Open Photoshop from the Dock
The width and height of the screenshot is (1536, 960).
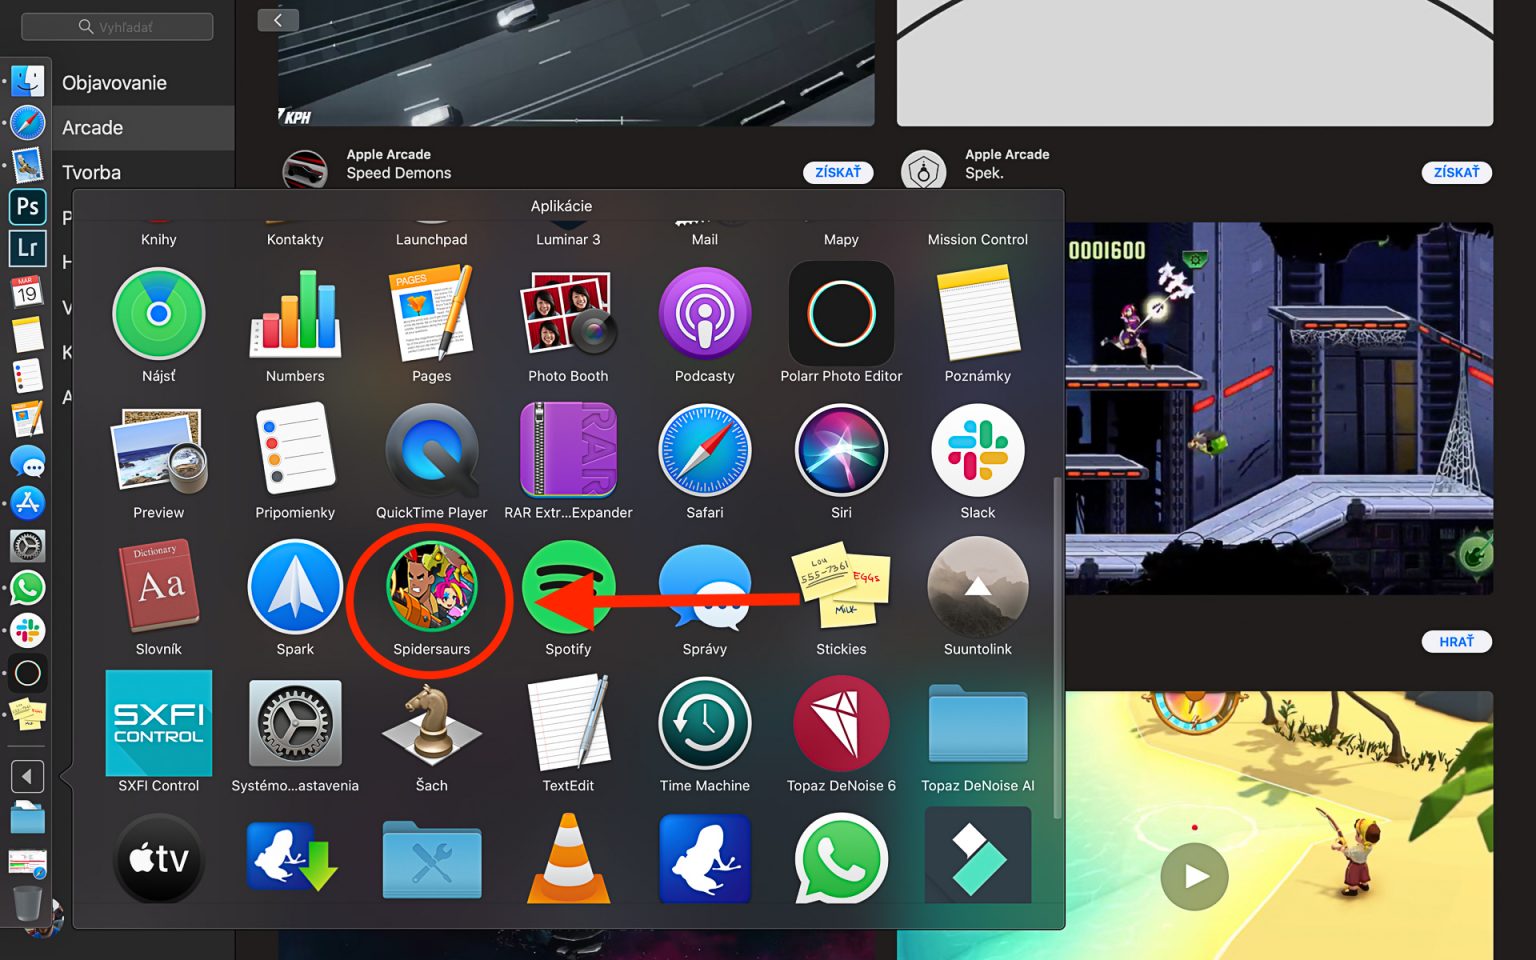point(27,206)
